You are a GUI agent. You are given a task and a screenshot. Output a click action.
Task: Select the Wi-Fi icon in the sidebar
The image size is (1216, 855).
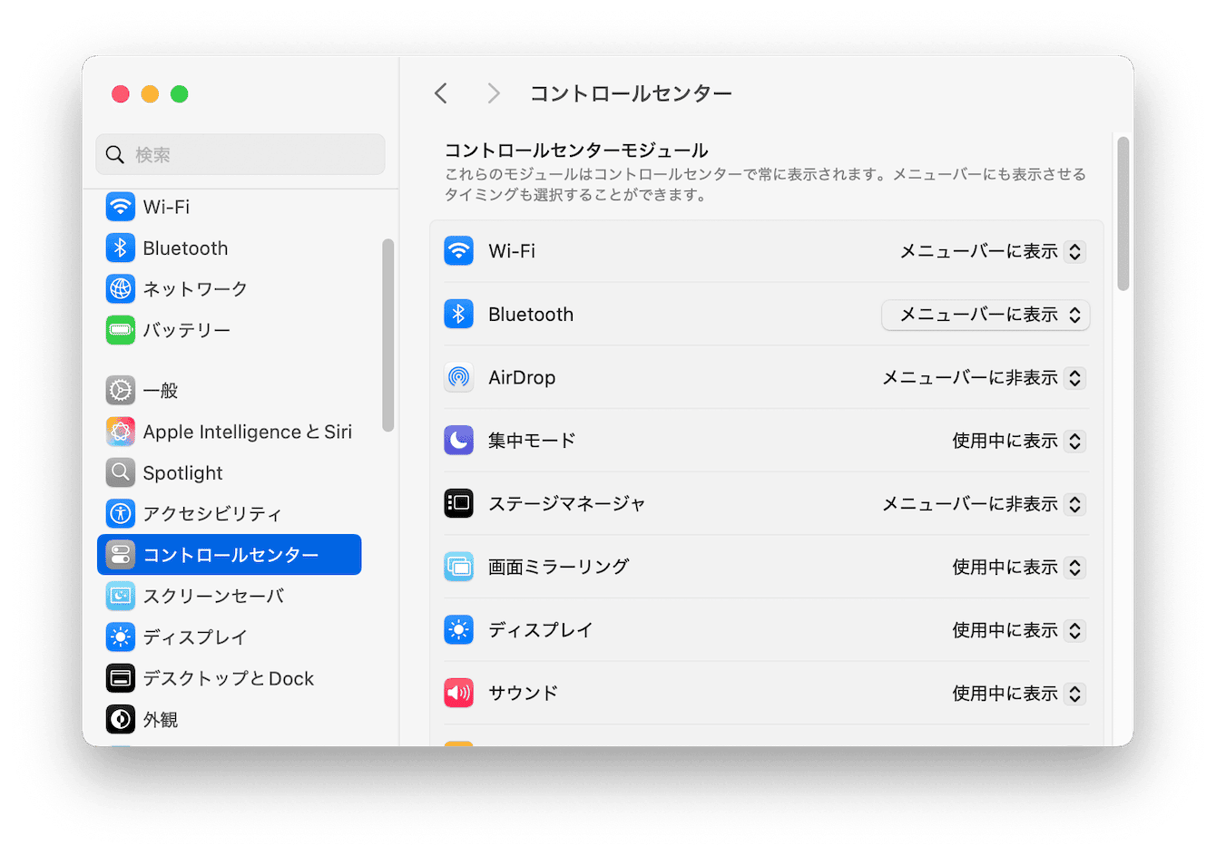[x=120, y=207]
